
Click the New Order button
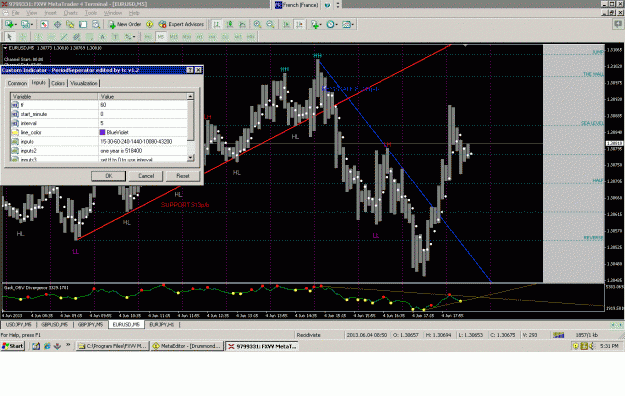[125, 24]
